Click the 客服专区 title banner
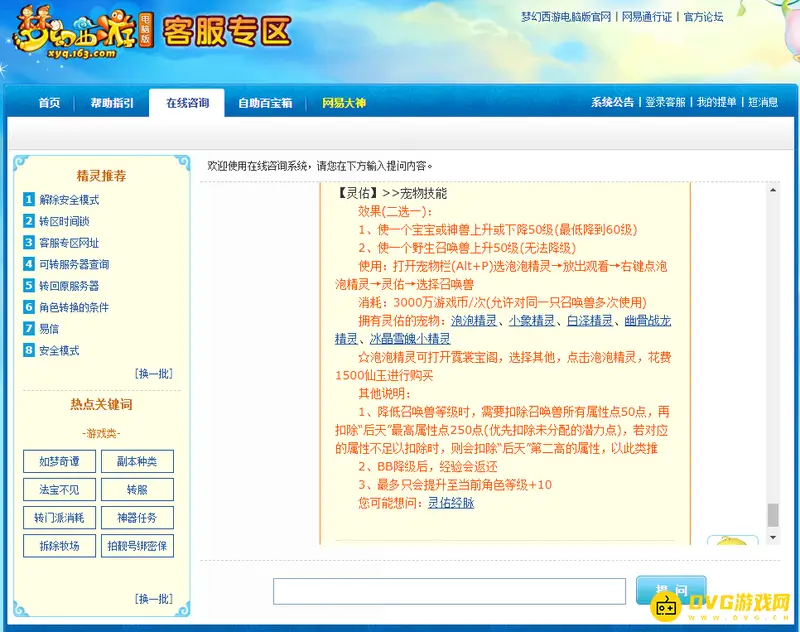 point(227,32)
